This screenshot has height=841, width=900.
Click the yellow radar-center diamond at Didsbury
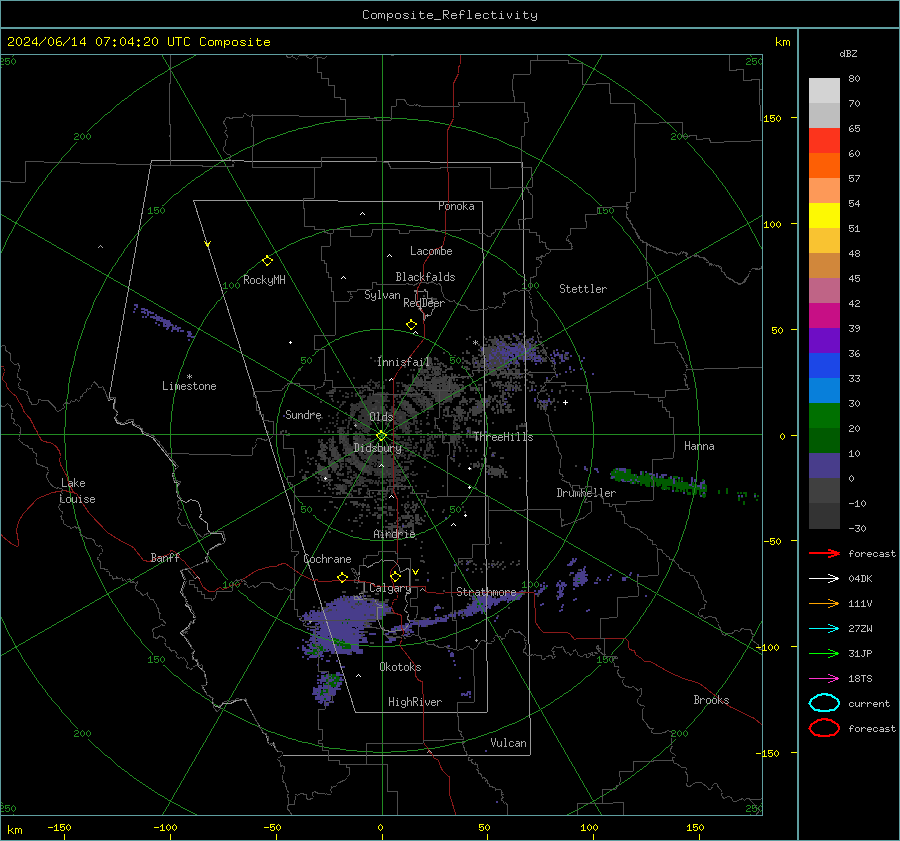[x=382, y=436]
